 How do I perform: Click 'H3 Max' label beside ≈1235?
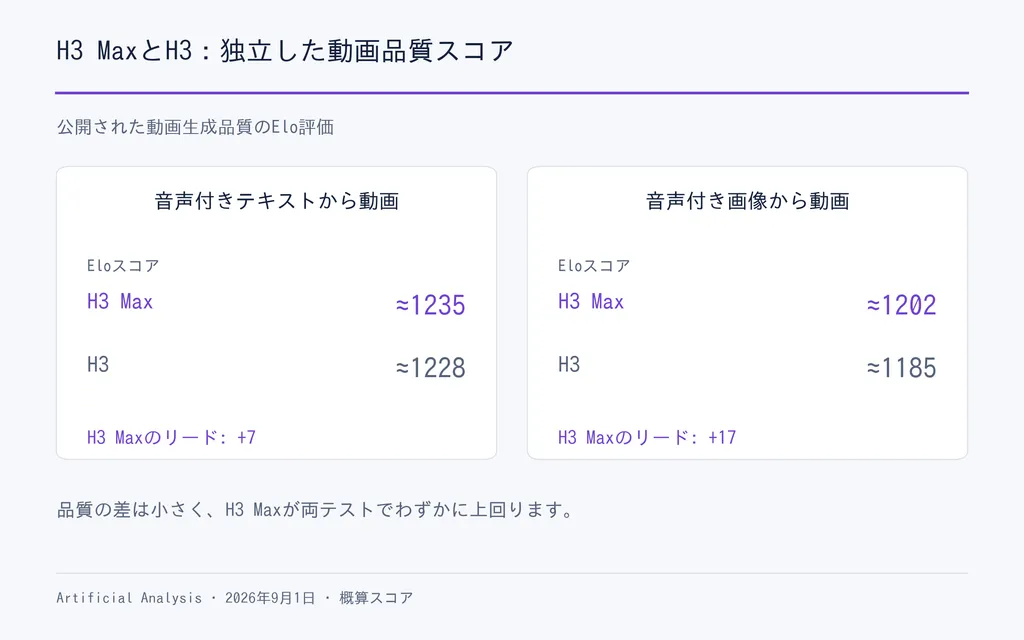(120, 302)
